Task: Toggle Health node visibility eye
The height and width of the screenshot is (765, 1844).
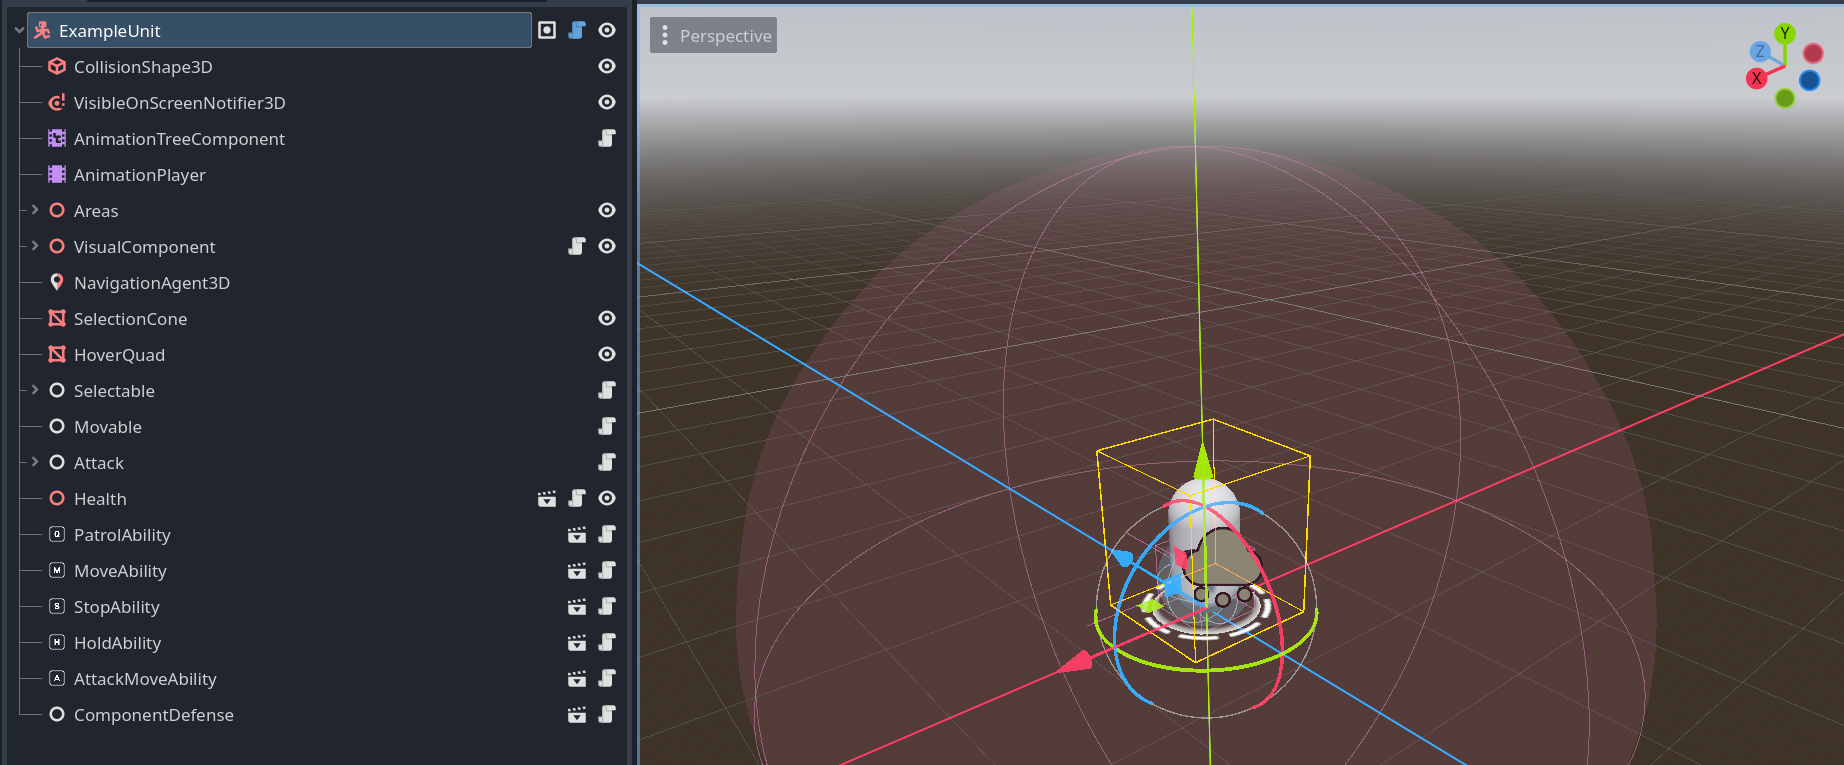Action: pyautogui.click(x=607, y=498)
